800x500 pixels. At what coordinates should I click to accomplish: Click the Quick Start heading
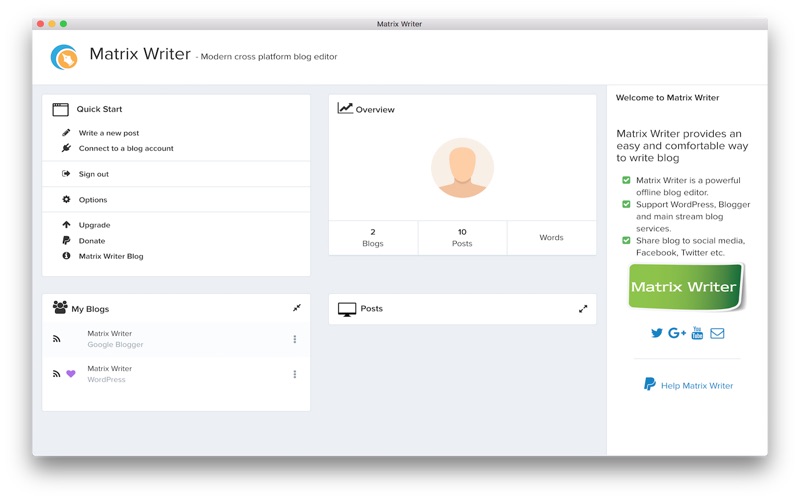(99, 109)
